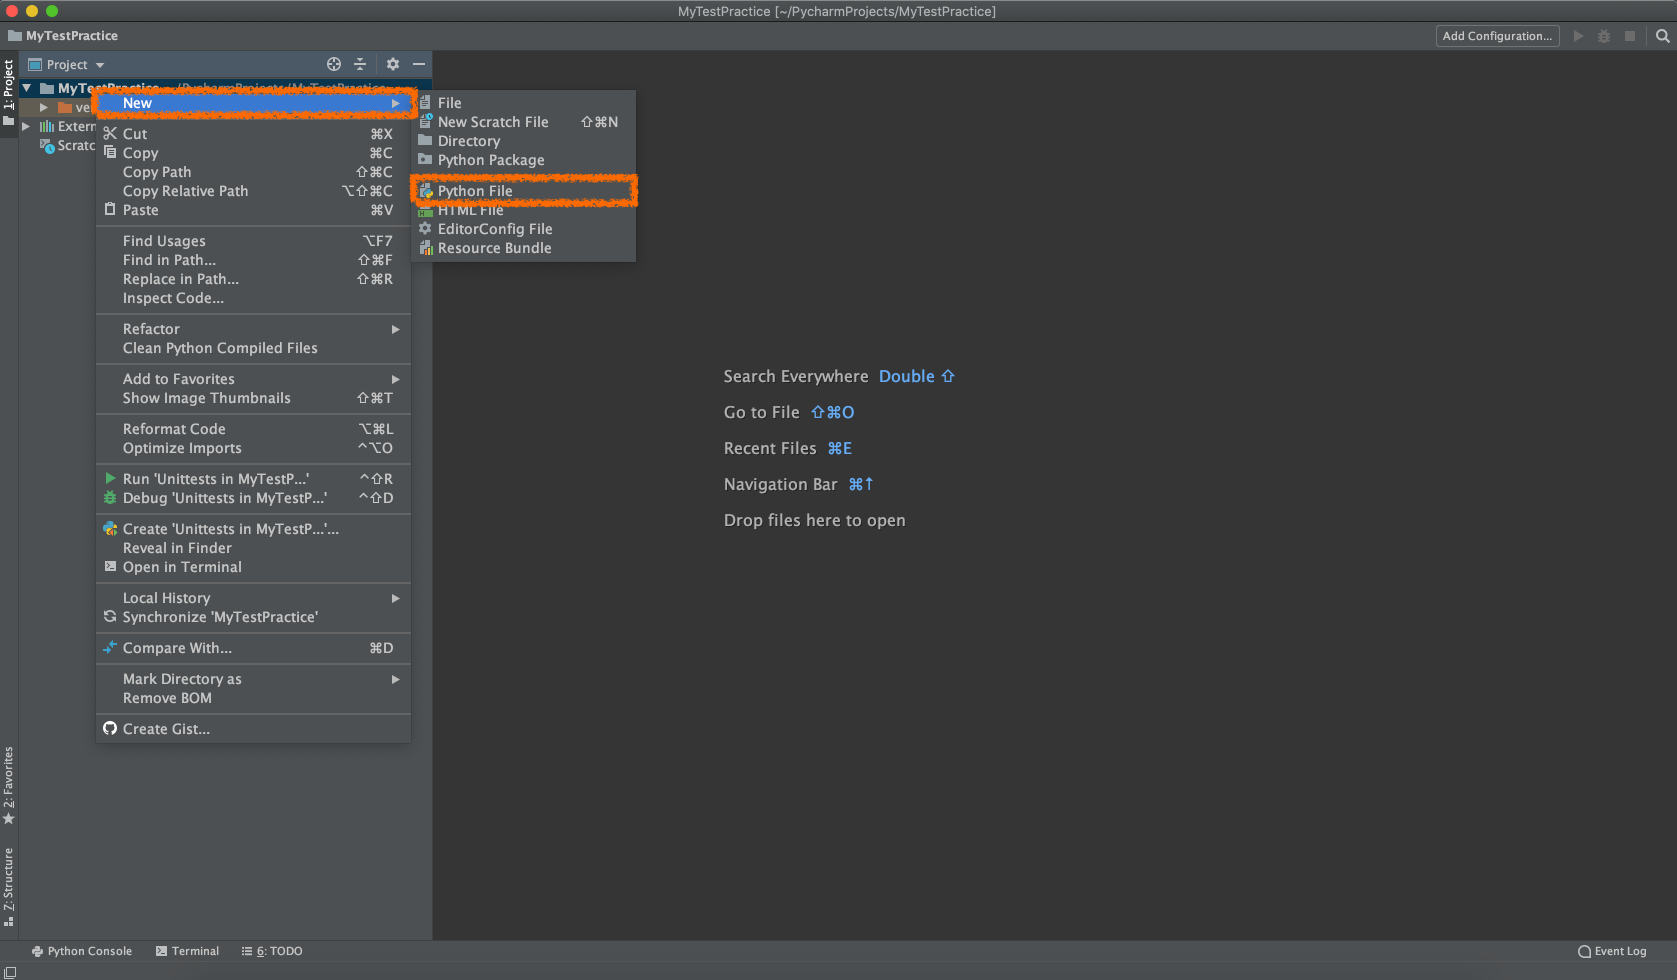Select Resource Bundle
Screen dimensions: 1677x980
pos(524,248)
